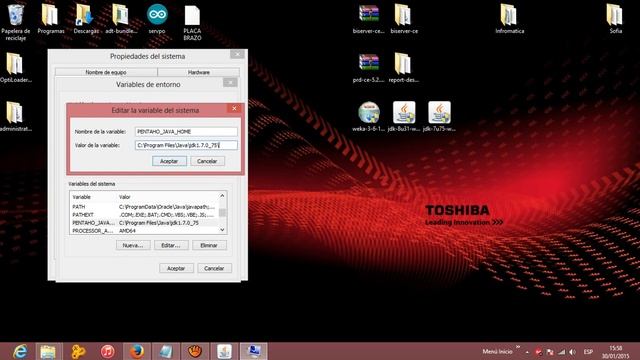Launch Internet Explorer from the taskbar
Image resolution: width=640 pixels, height=360 pixels.
tap(20, 351)
